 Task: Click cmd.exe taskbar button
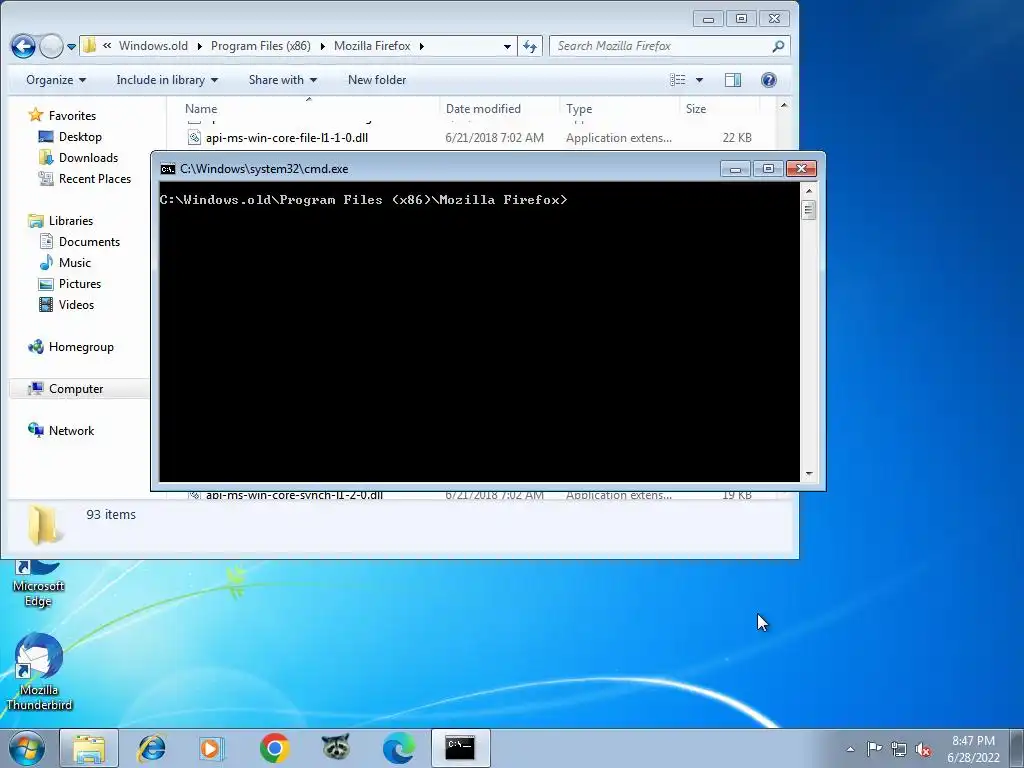coord(460,748)
